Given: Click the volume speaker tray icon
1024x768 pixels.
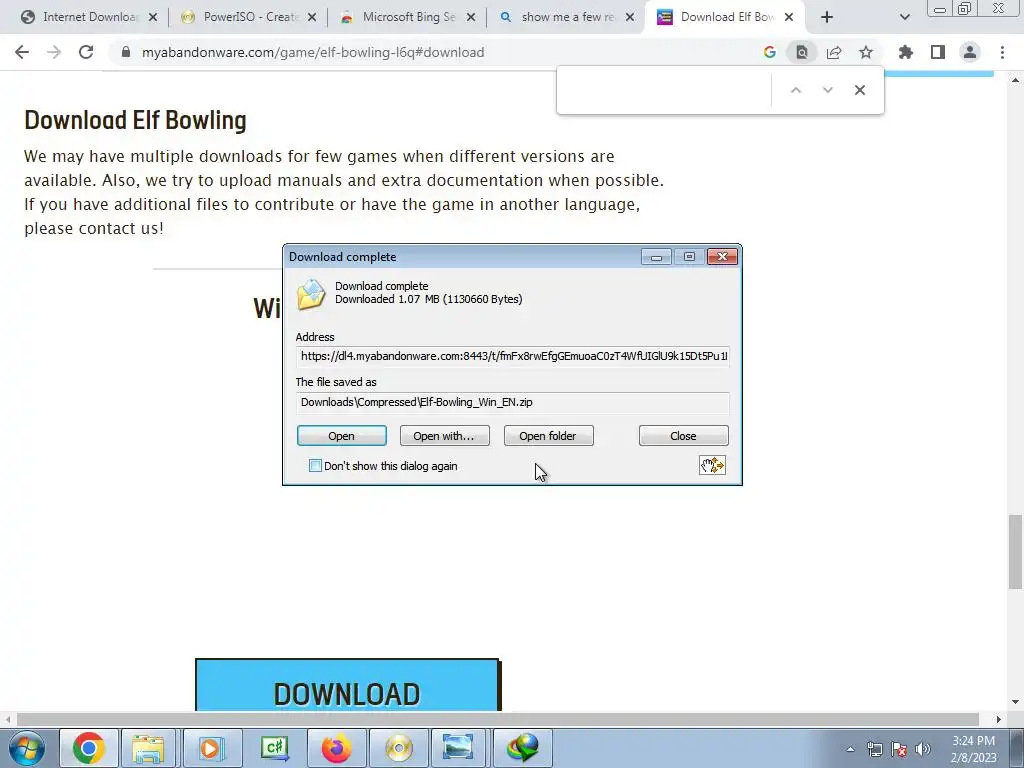Looking at the screenshot, I should pyautogui.click(x=923, y=749).
